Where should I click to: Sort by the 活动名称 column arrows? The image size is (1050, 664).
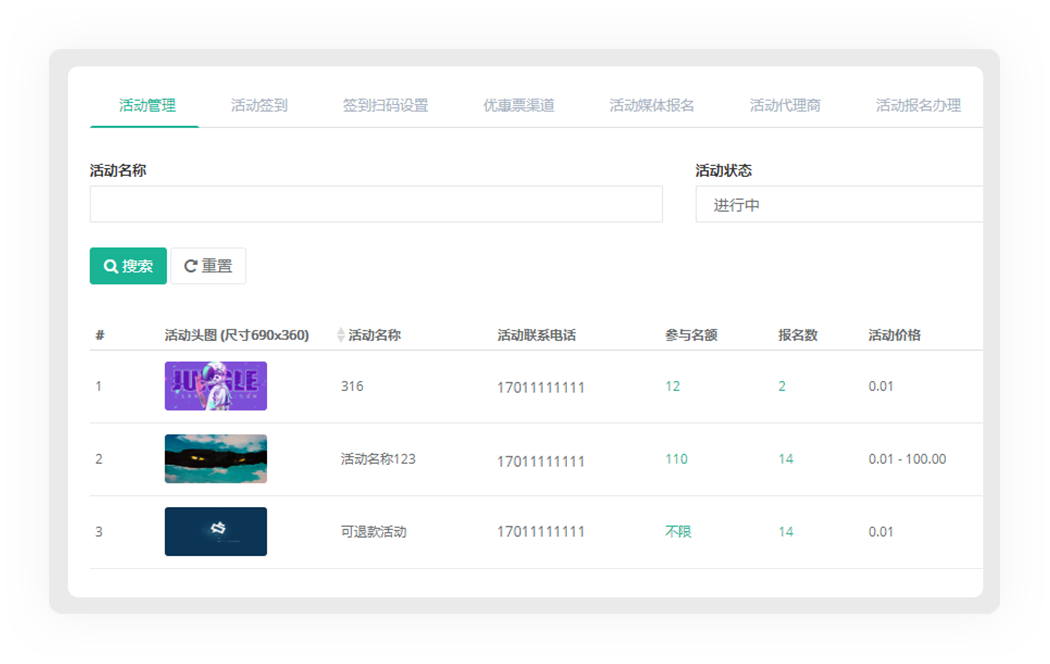coord(341,335)
